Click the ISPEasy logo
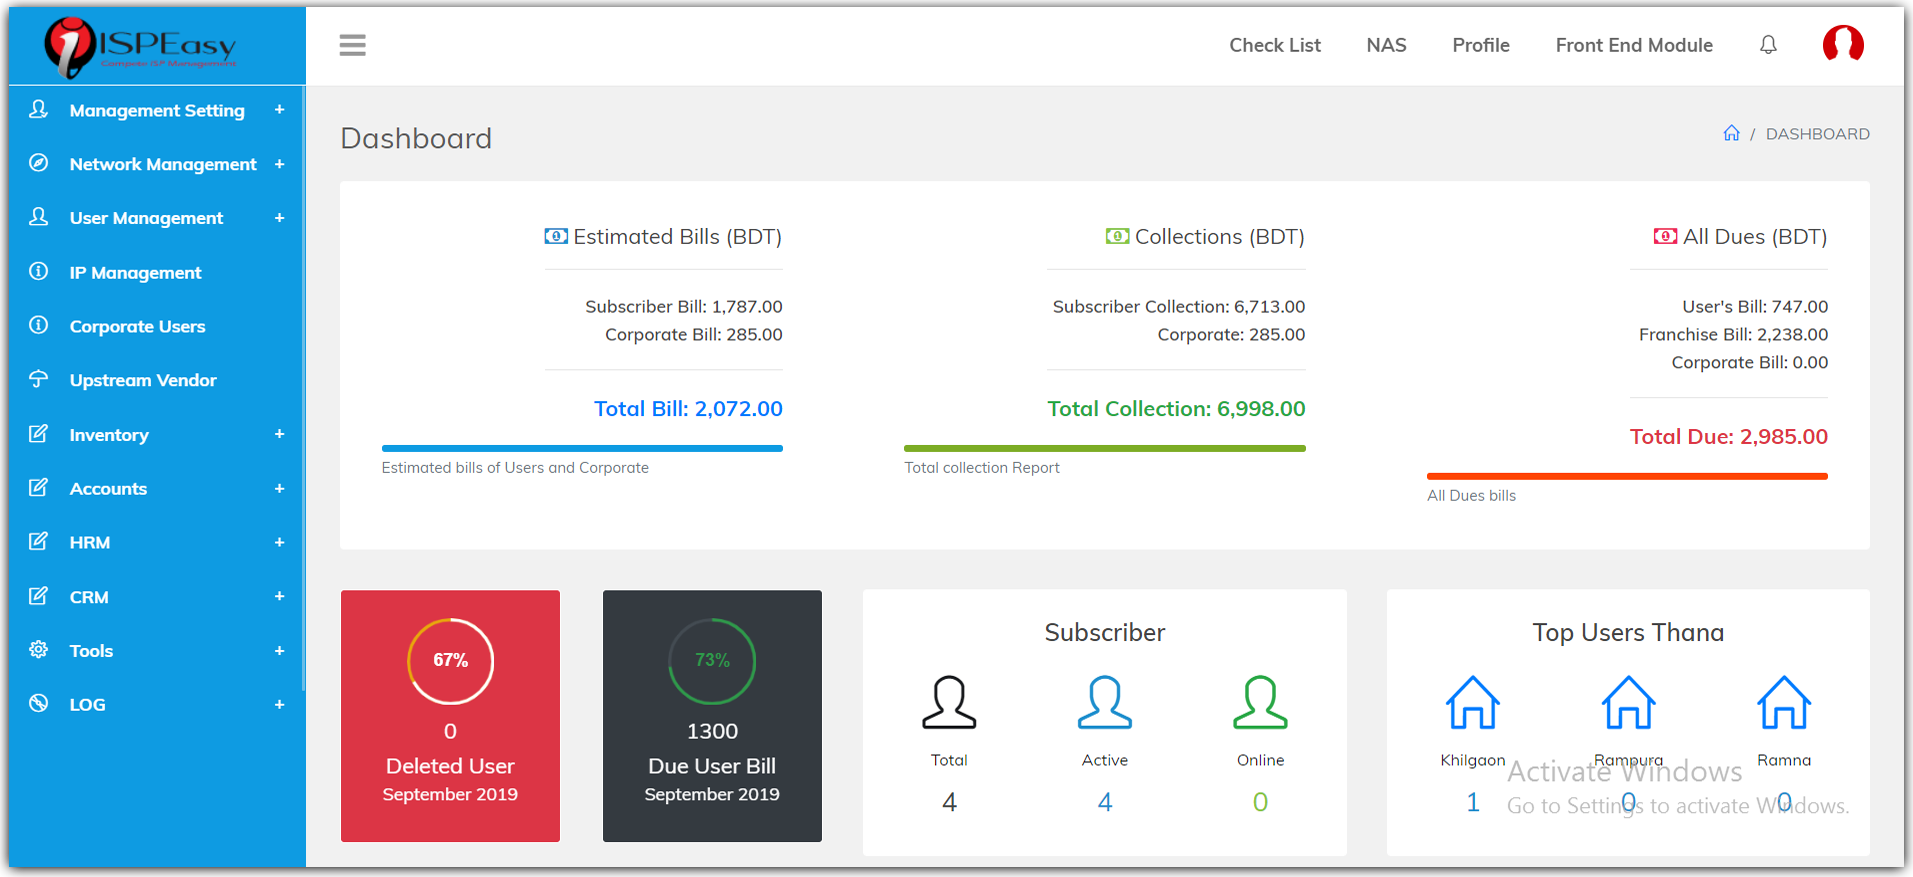This screenshot has width=1913, height=877. pyautogui.click(x=141, y=47)
